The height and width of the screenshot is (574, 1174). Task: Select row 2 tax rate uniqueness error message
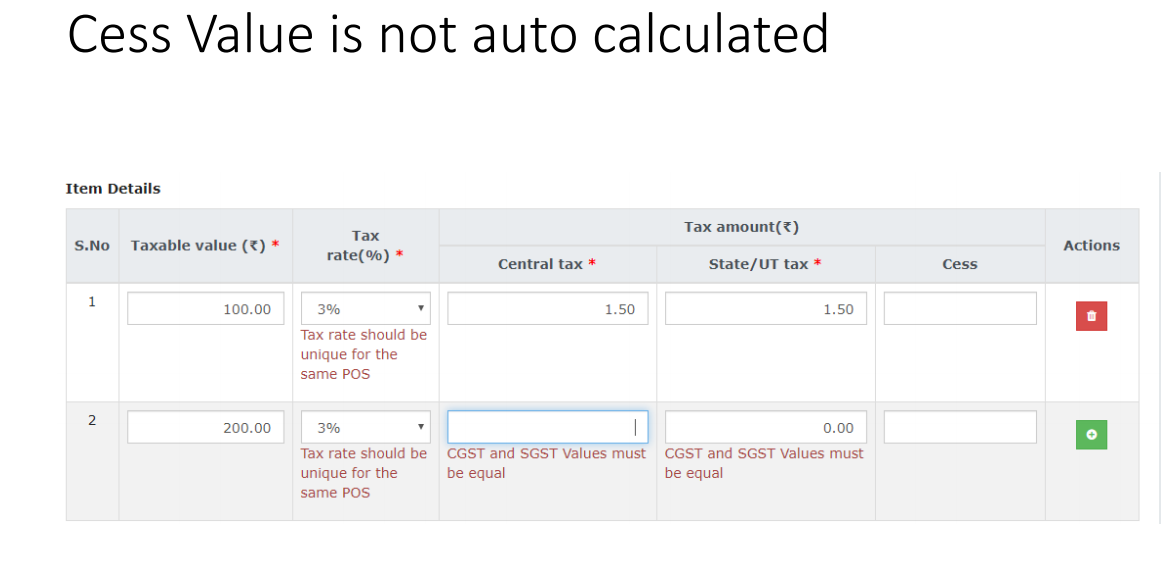tap(364, 473)
